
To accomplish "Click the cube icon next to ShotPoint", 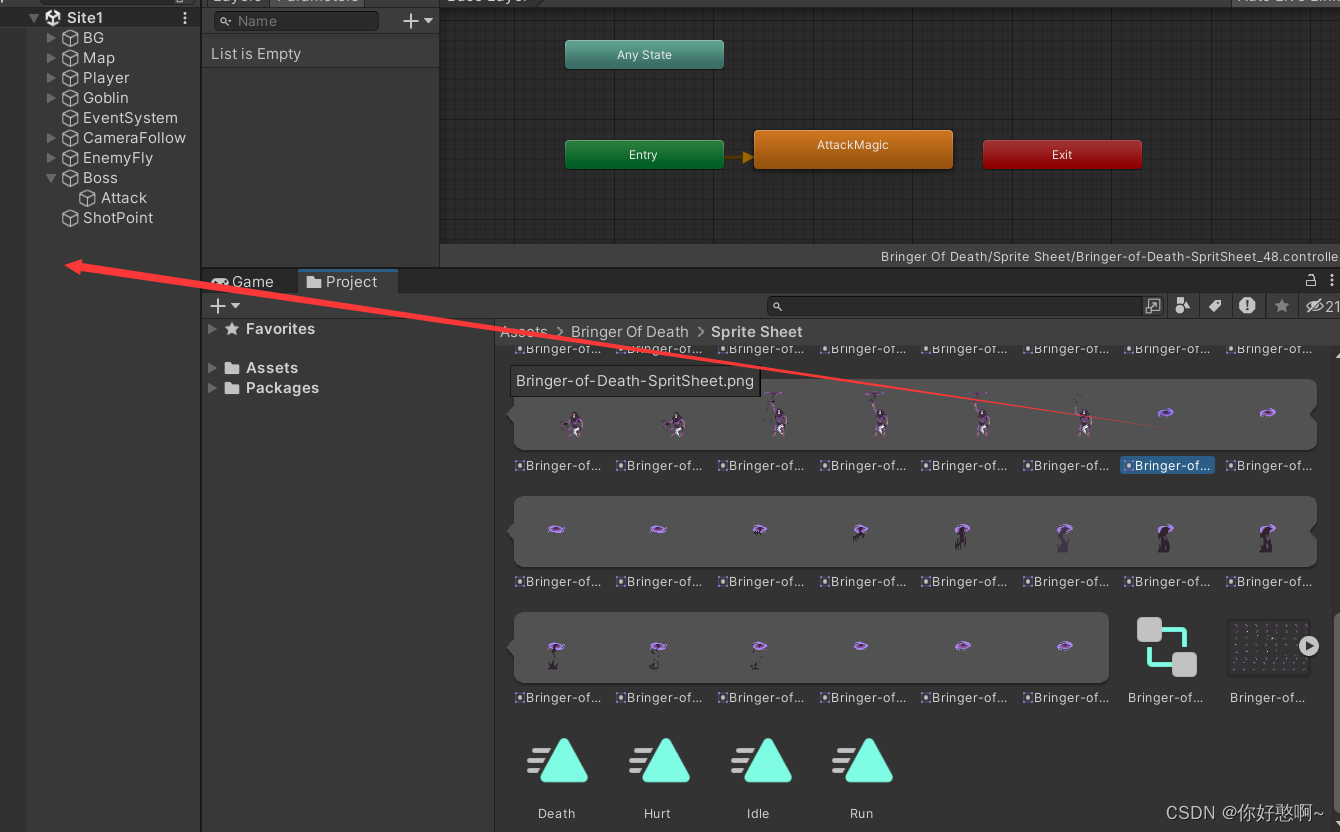I will (70, 218).
